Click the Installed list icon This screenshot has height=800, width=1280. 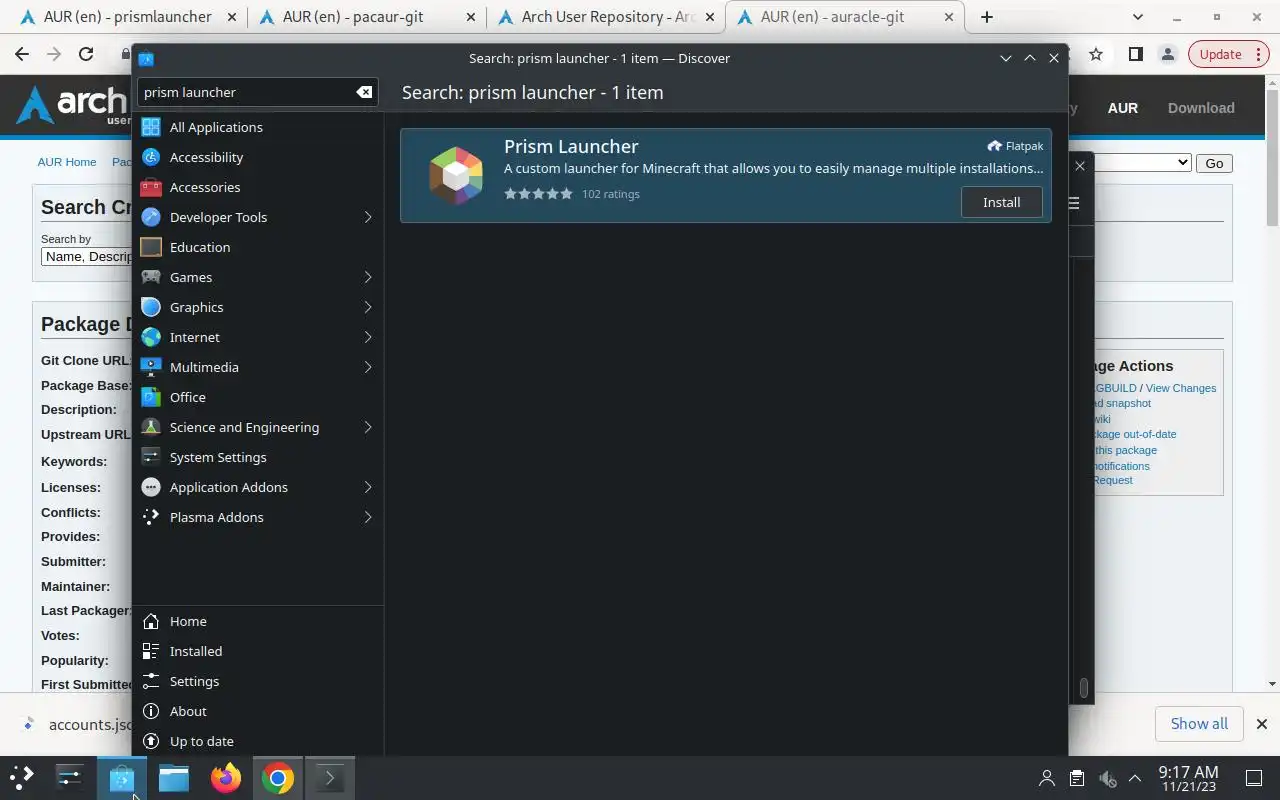point(151,651)
